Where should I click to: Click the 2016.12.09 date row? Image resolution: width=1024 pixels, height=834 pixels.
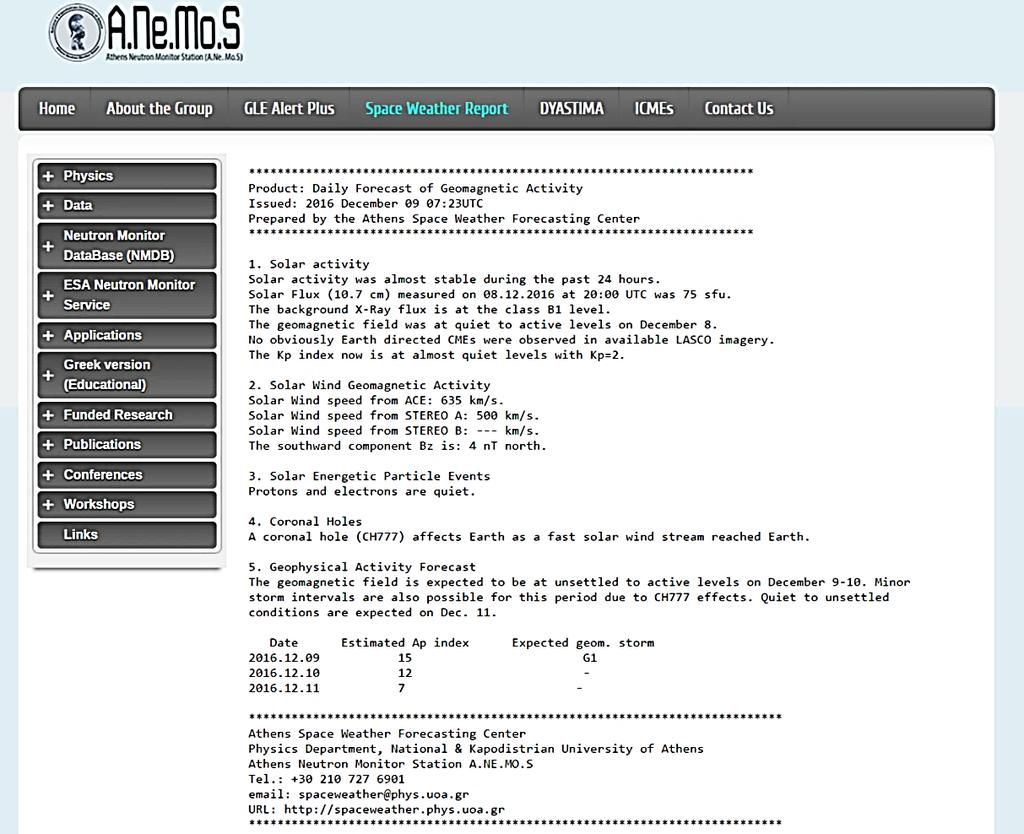pyautogui.click(x=284, y=658)
